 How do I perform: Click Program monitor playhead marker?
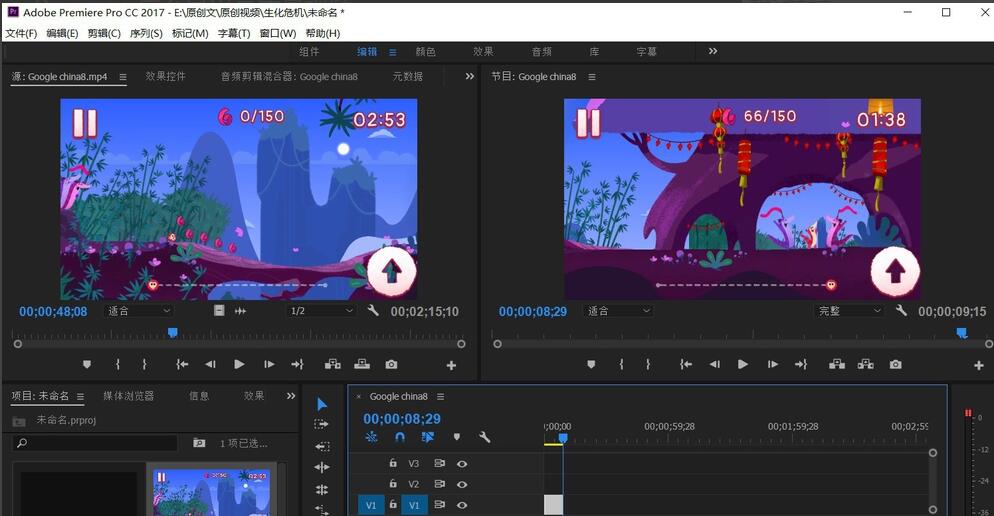point(962,332)
